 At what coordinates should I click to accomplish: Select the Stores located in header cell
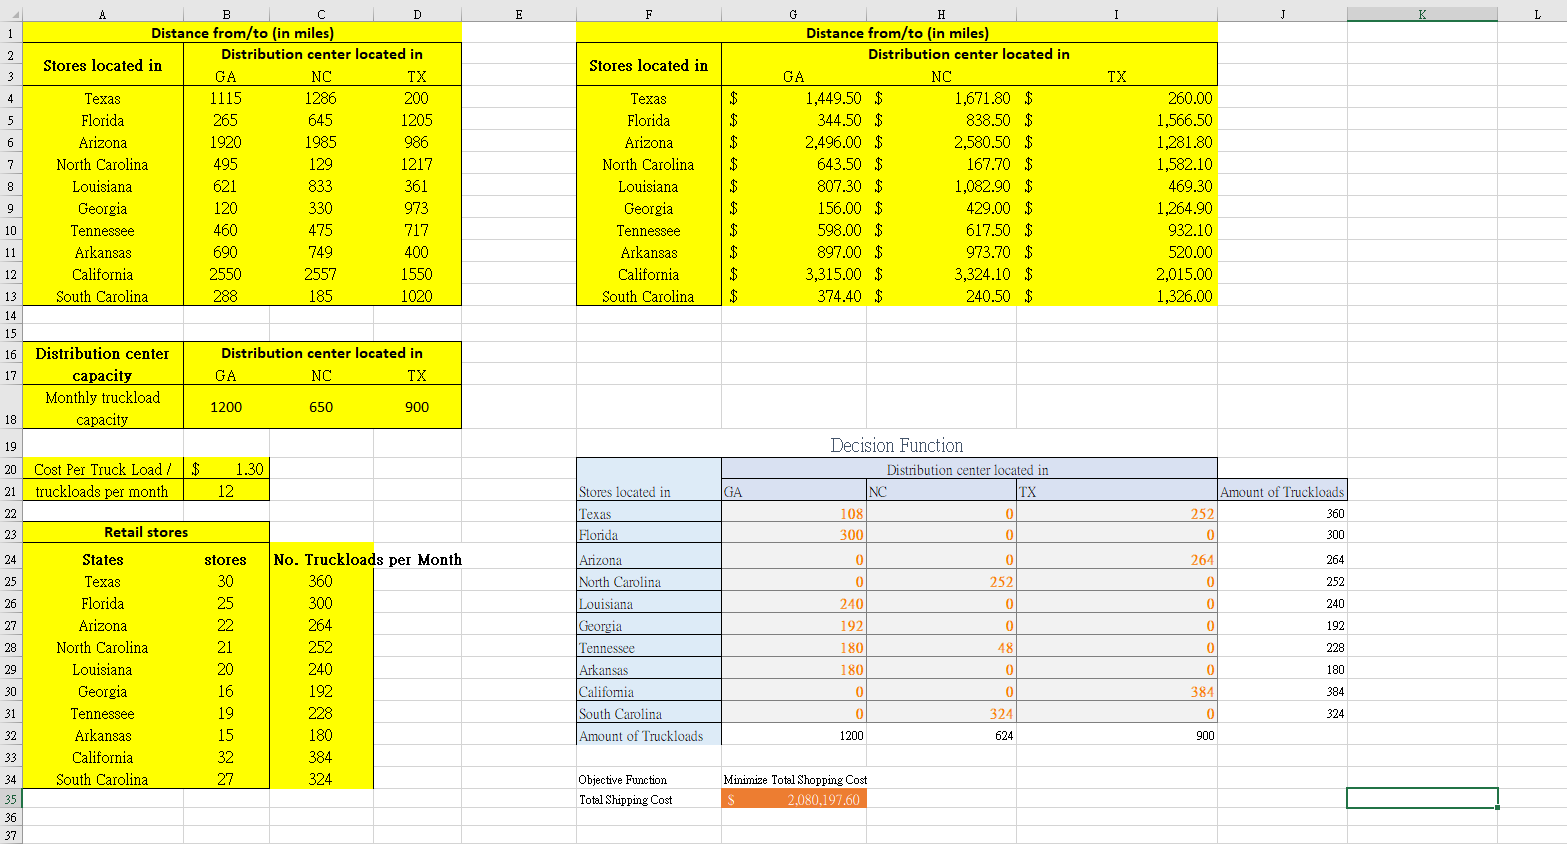click(102, 64)
